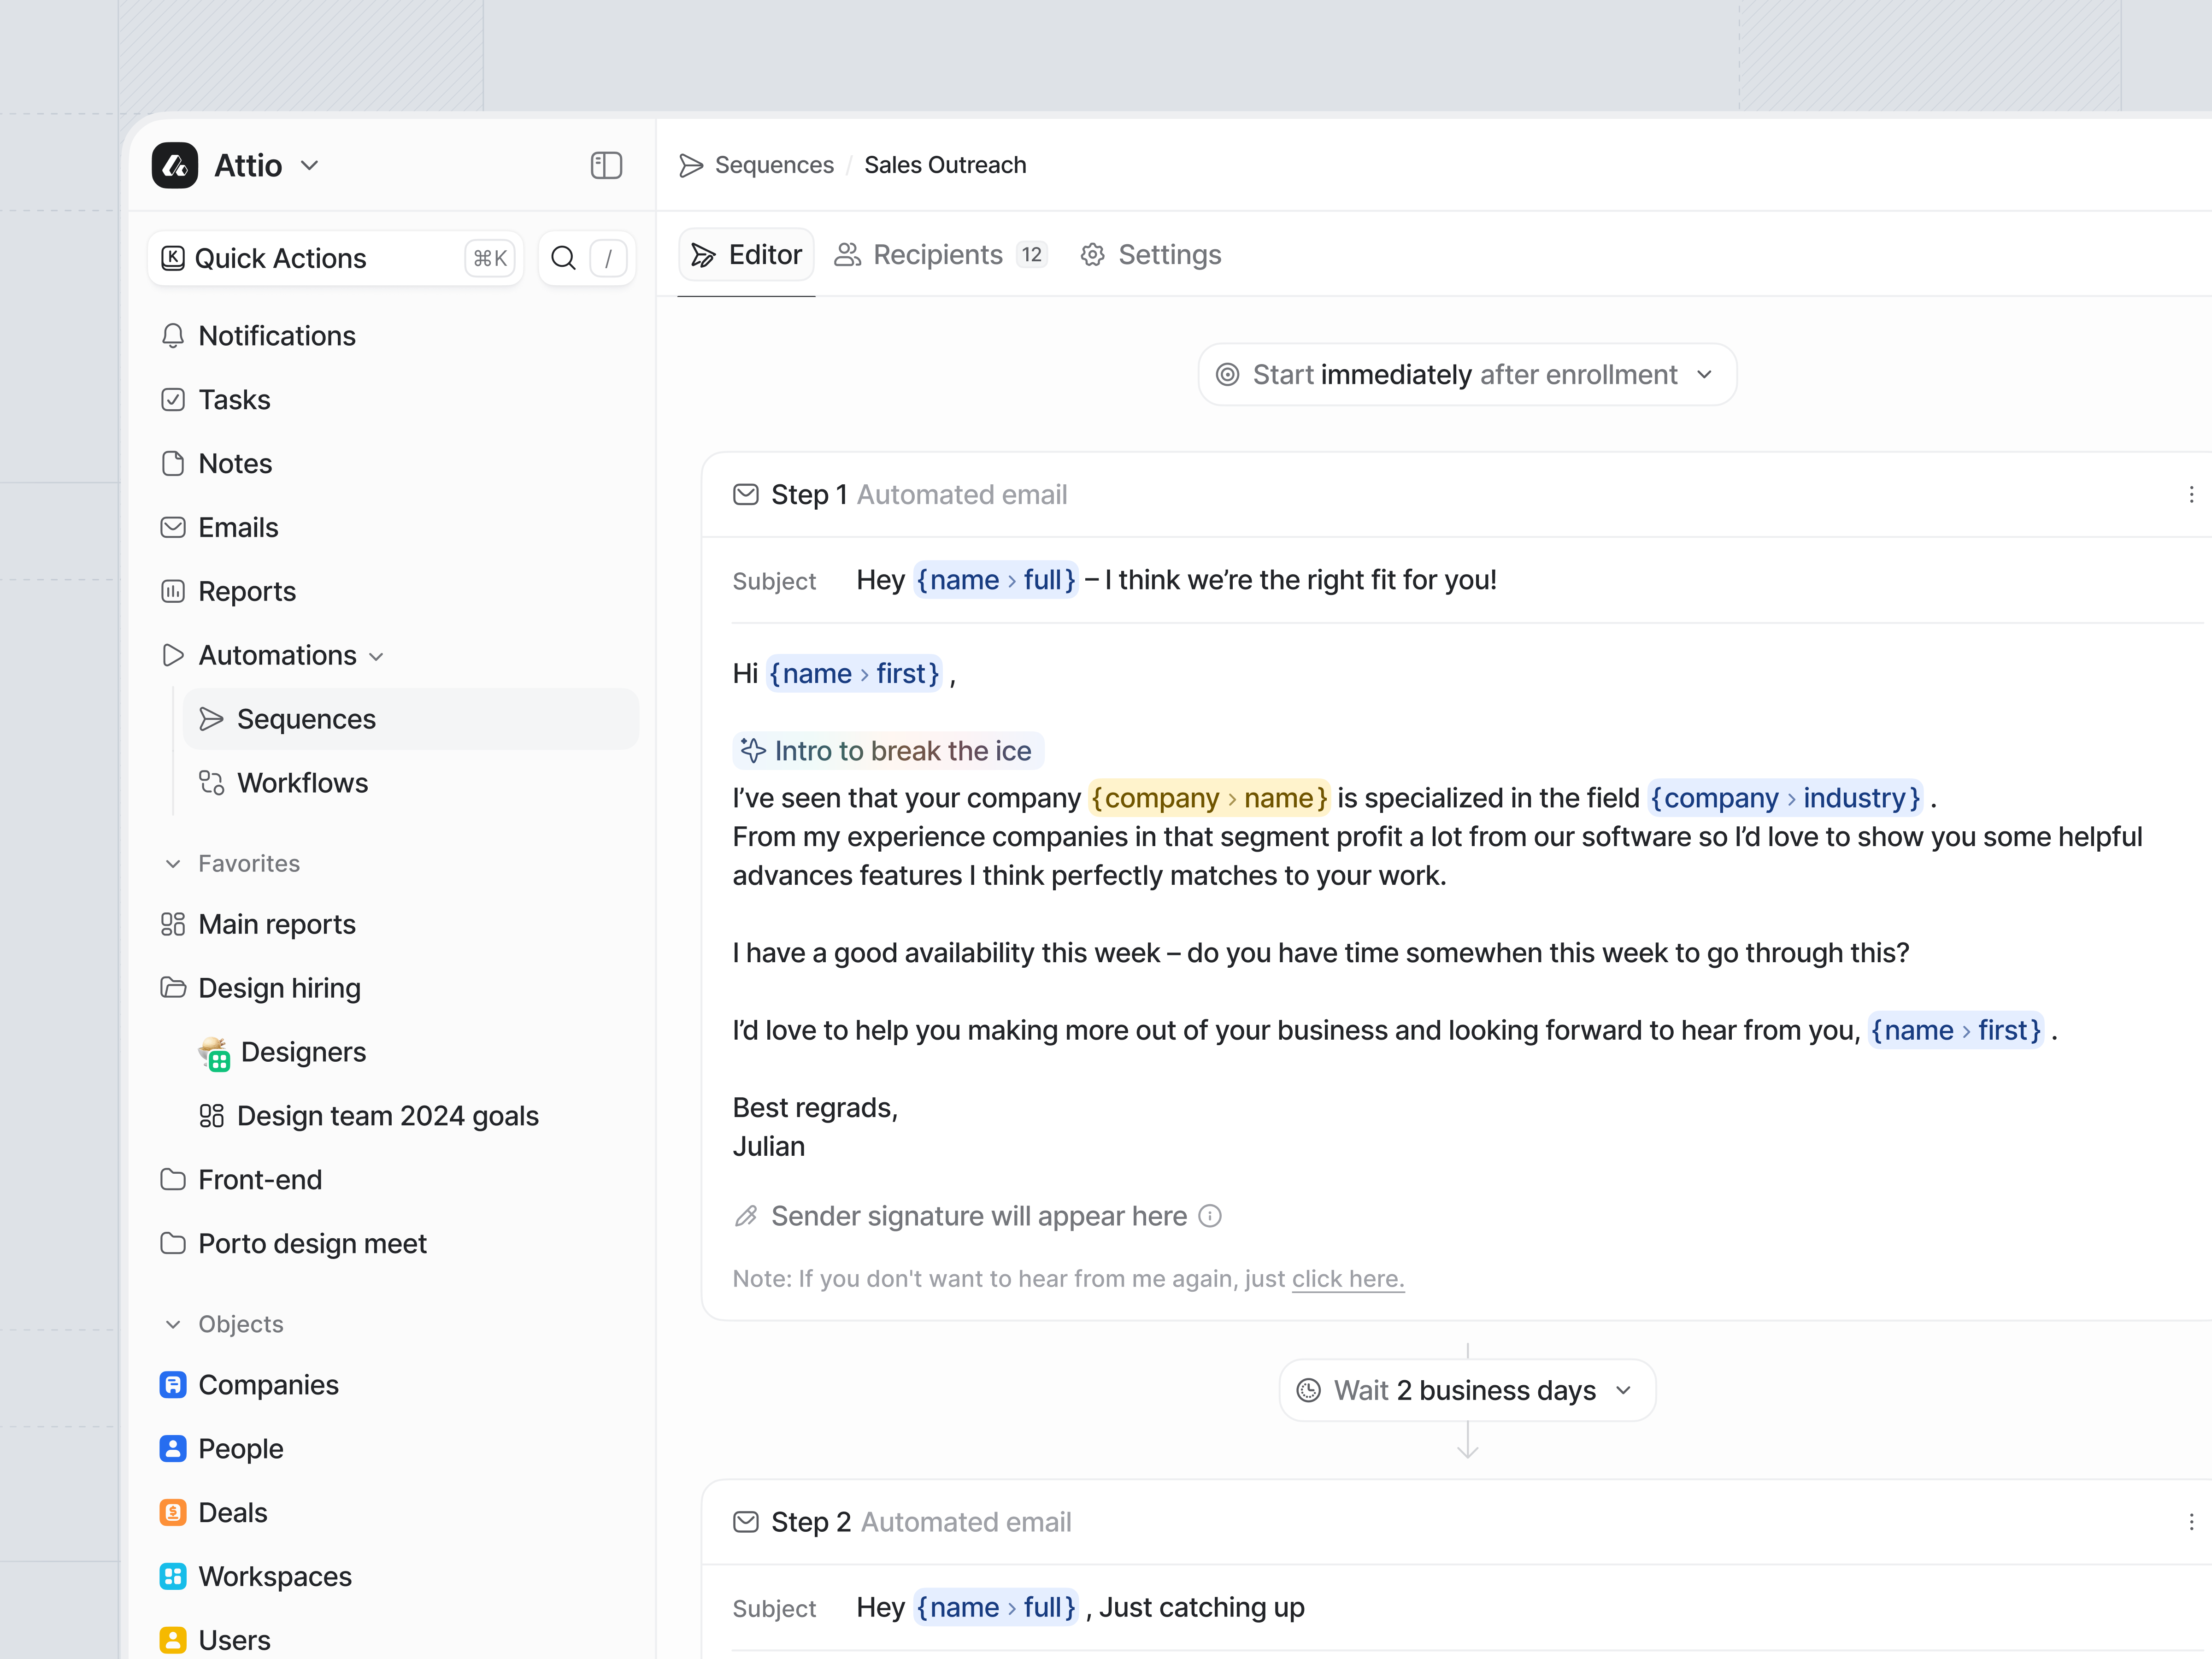Viewport: 2212px width, 1659px height.
Task: Click the search magnifier icon
Action: coord(563,258)
